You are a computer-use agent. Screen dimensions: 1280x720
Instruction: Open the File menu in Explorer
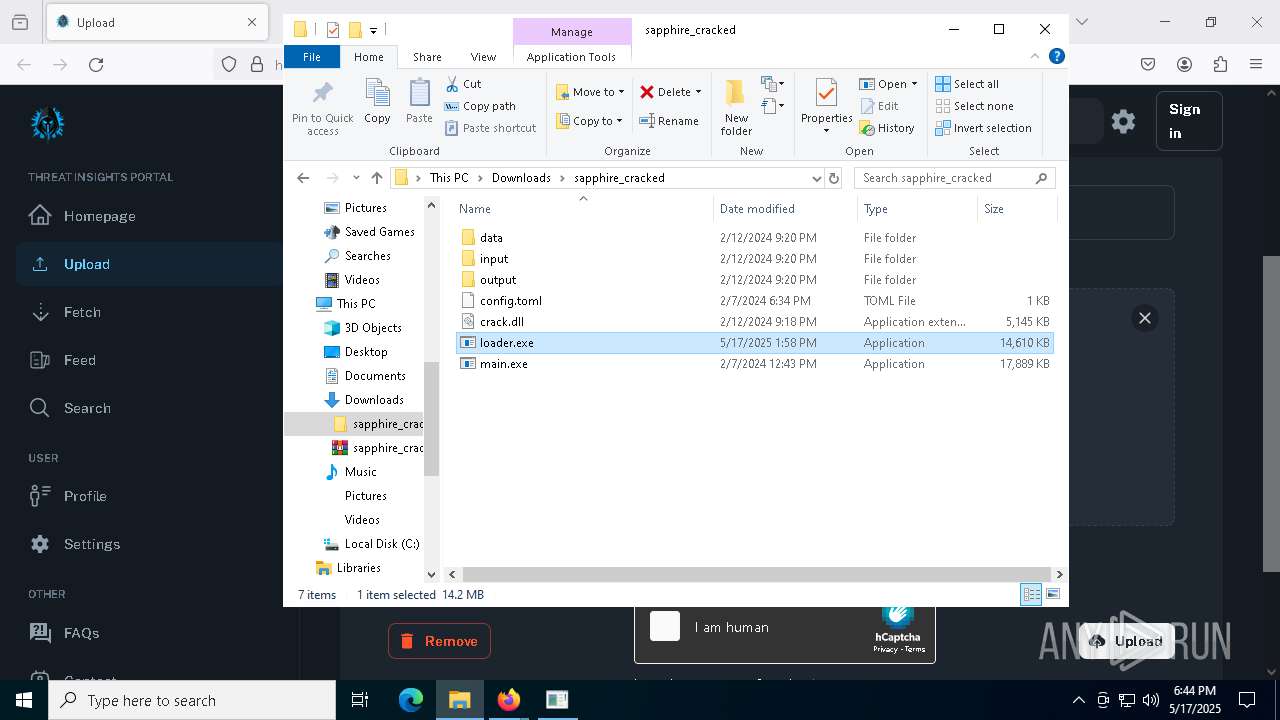pos(312,57)
